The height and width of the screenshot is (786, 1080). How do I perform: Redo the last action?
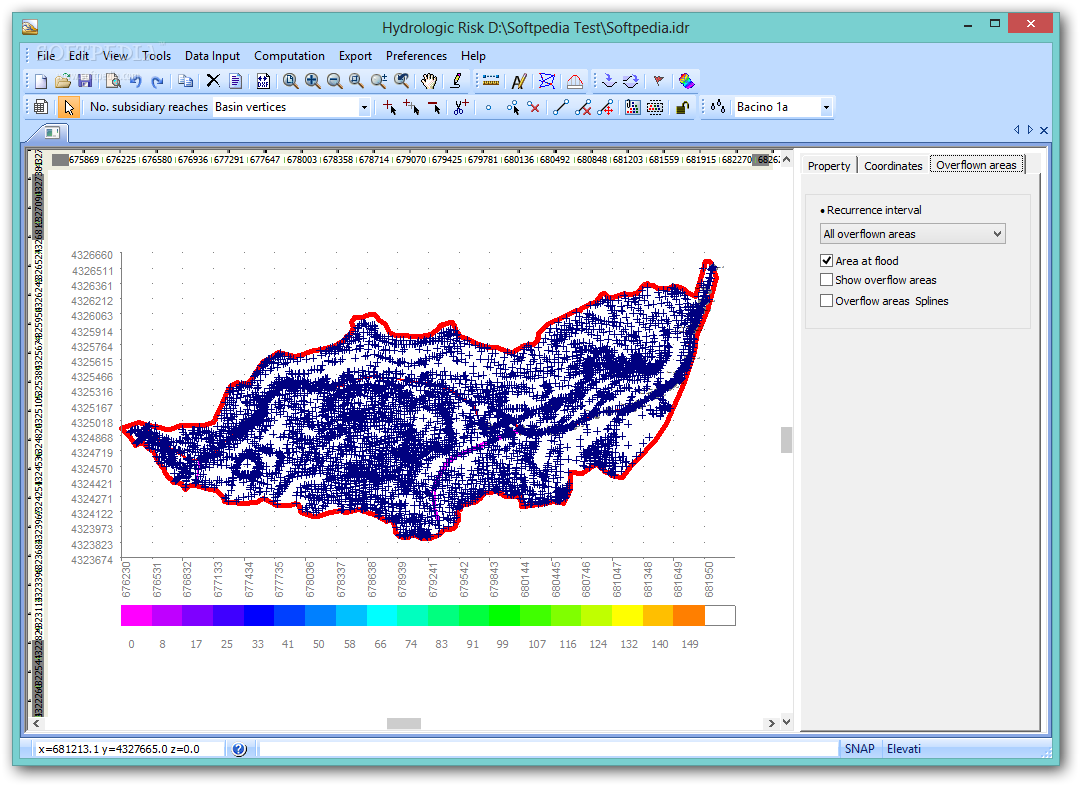tap(157, 81)
